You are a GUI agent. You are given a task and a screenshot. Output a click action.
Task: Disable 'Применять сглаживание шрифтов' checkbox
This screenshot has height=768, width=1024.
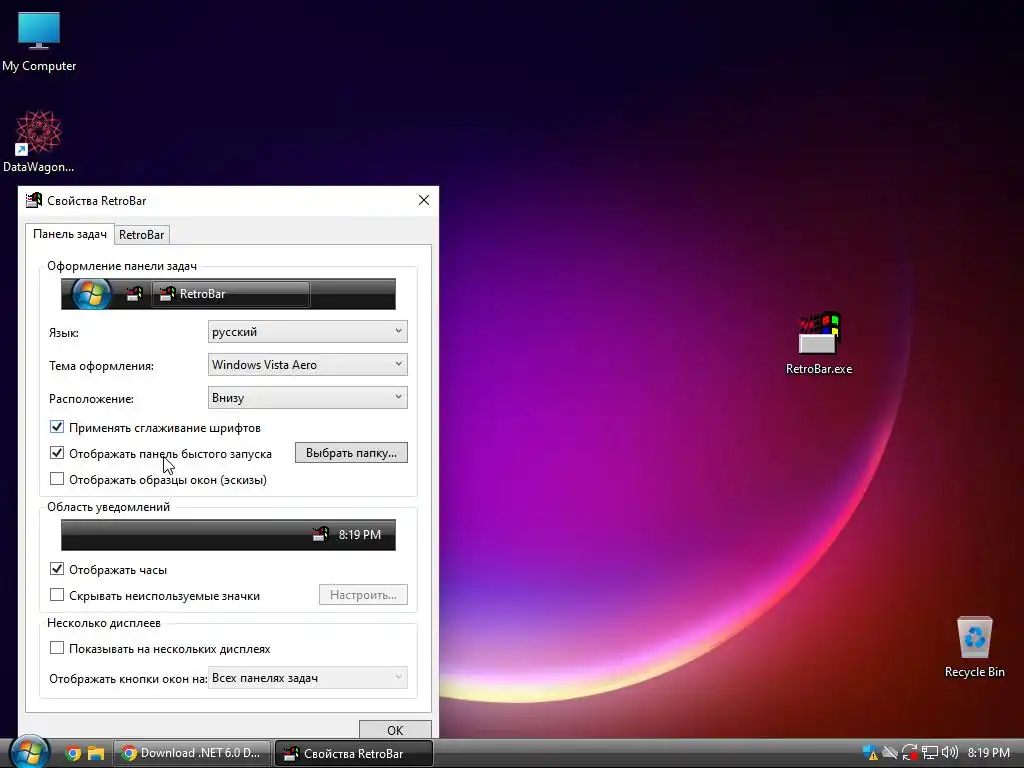point(57,427)
